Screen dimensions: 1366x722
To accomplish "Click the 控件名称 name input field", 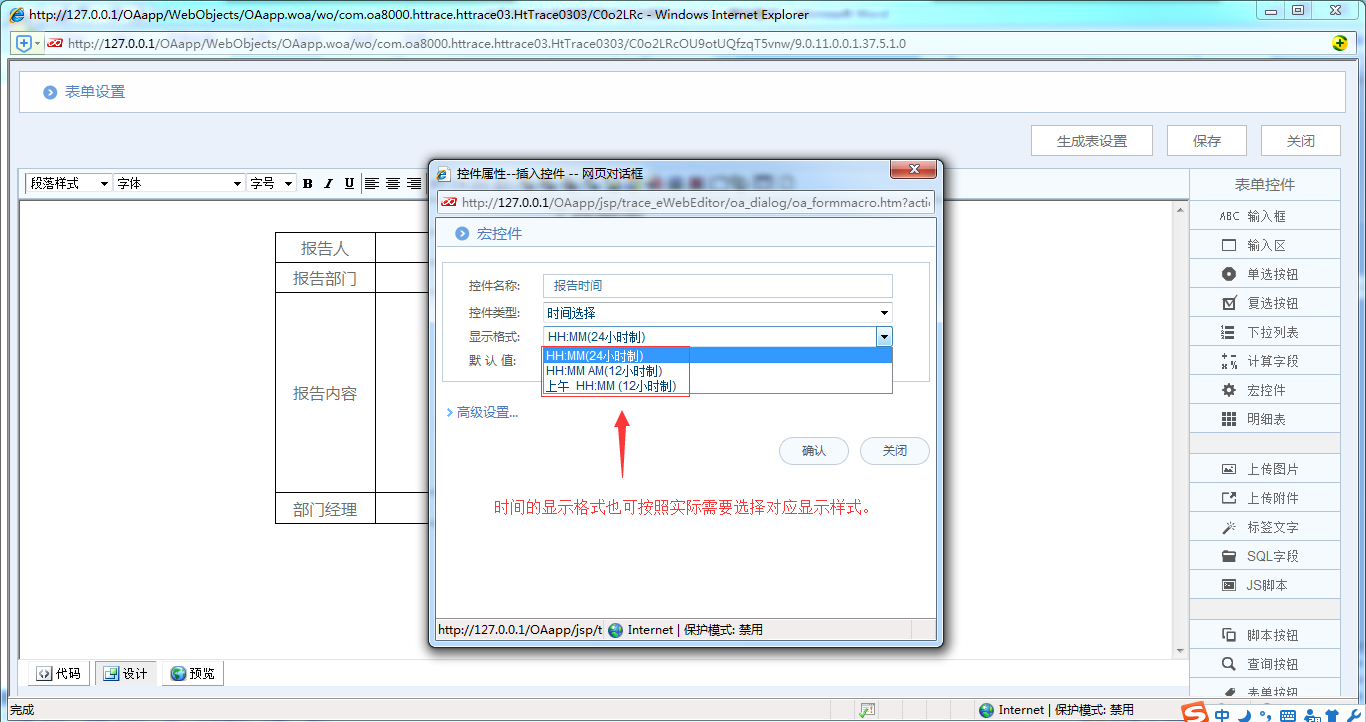I will [715, 286].
